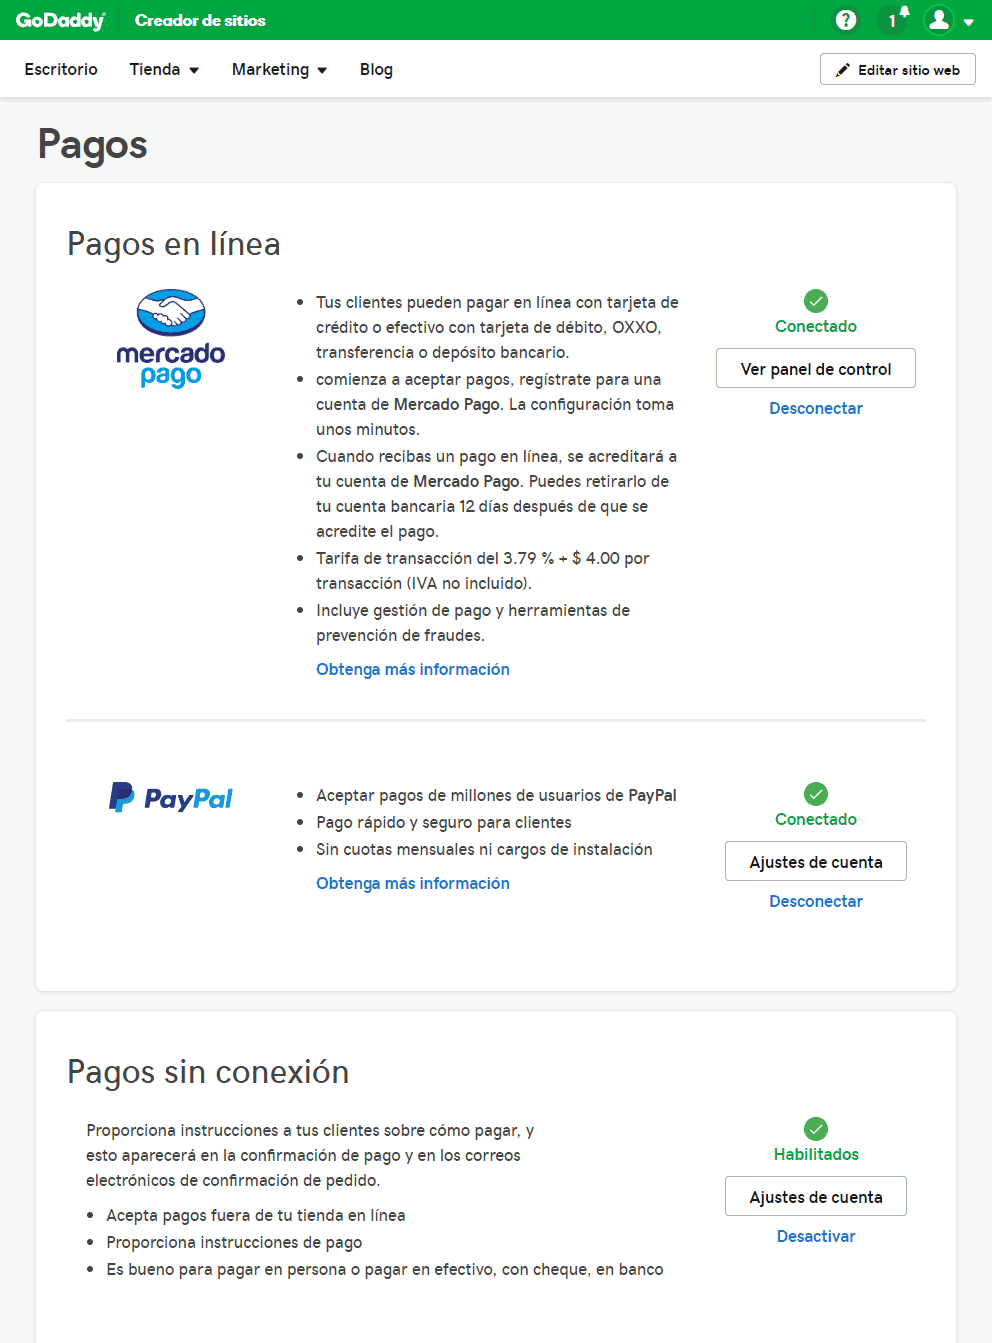The width and height of the screenshot is (992, 1343).
Task: Deactivate offline payments via Desactivar link
Action: 816,1236
